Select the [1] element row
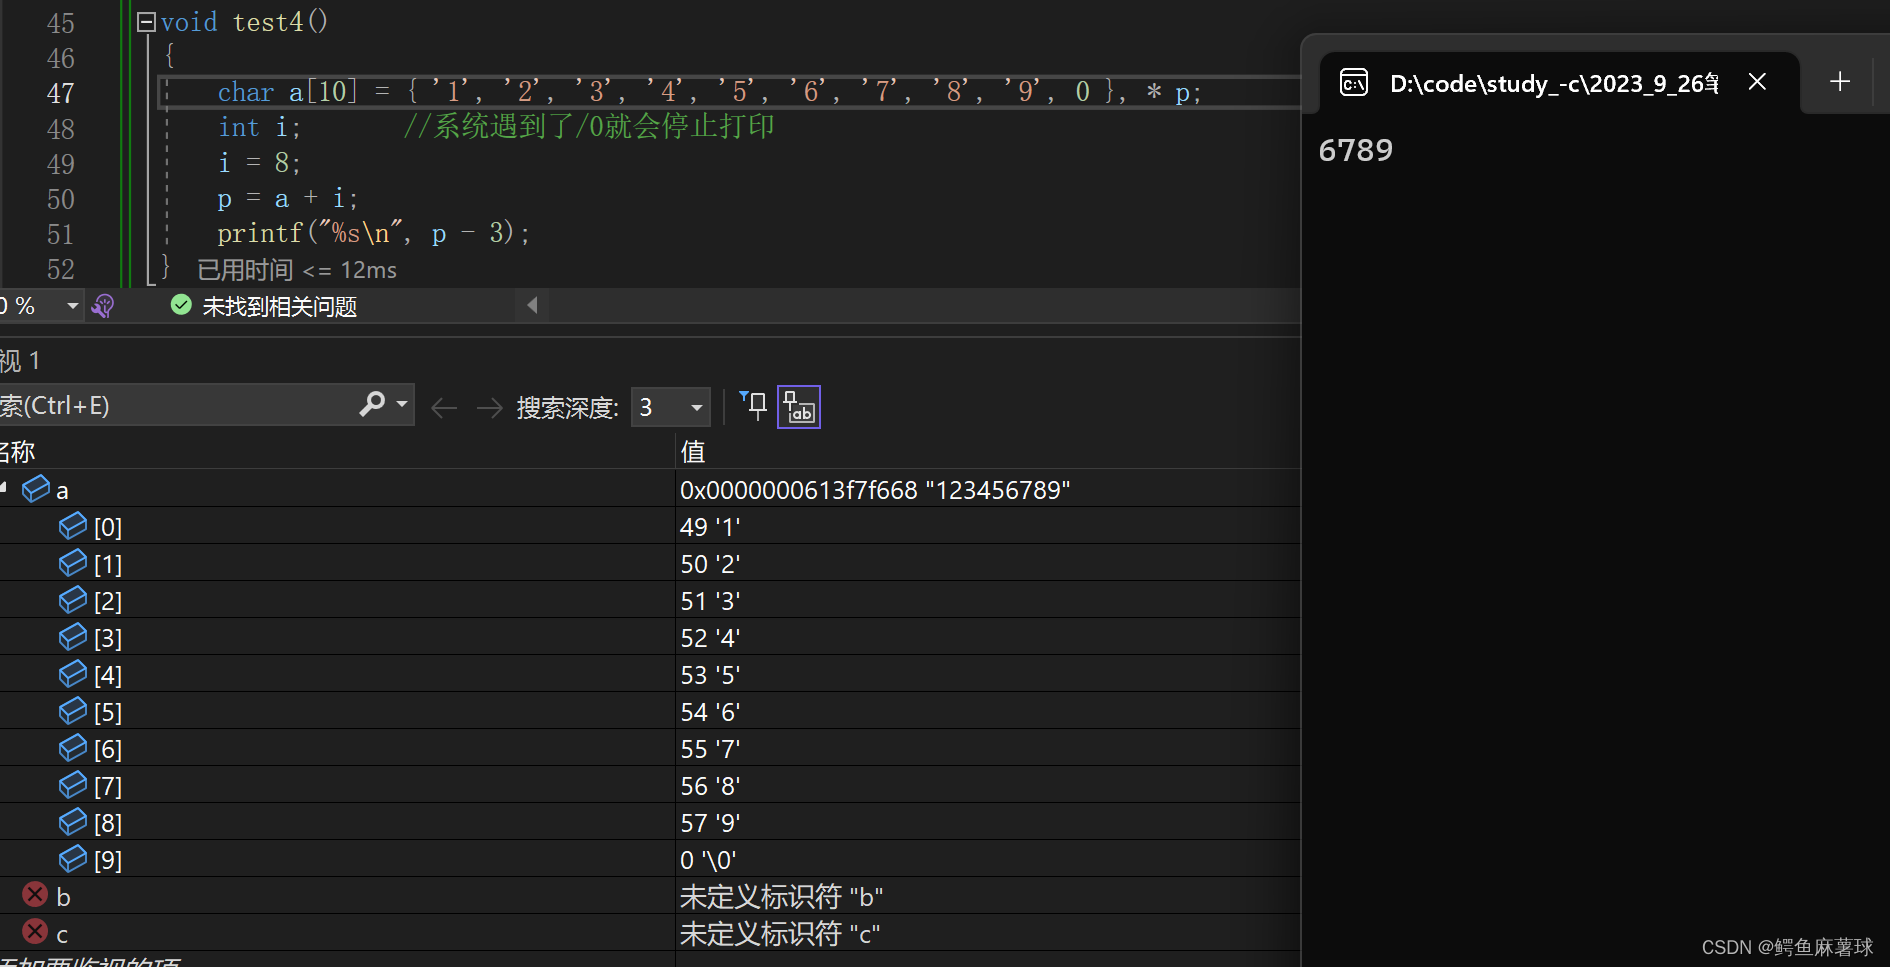This screenshot has width=1890, height=967. point(650,563)
